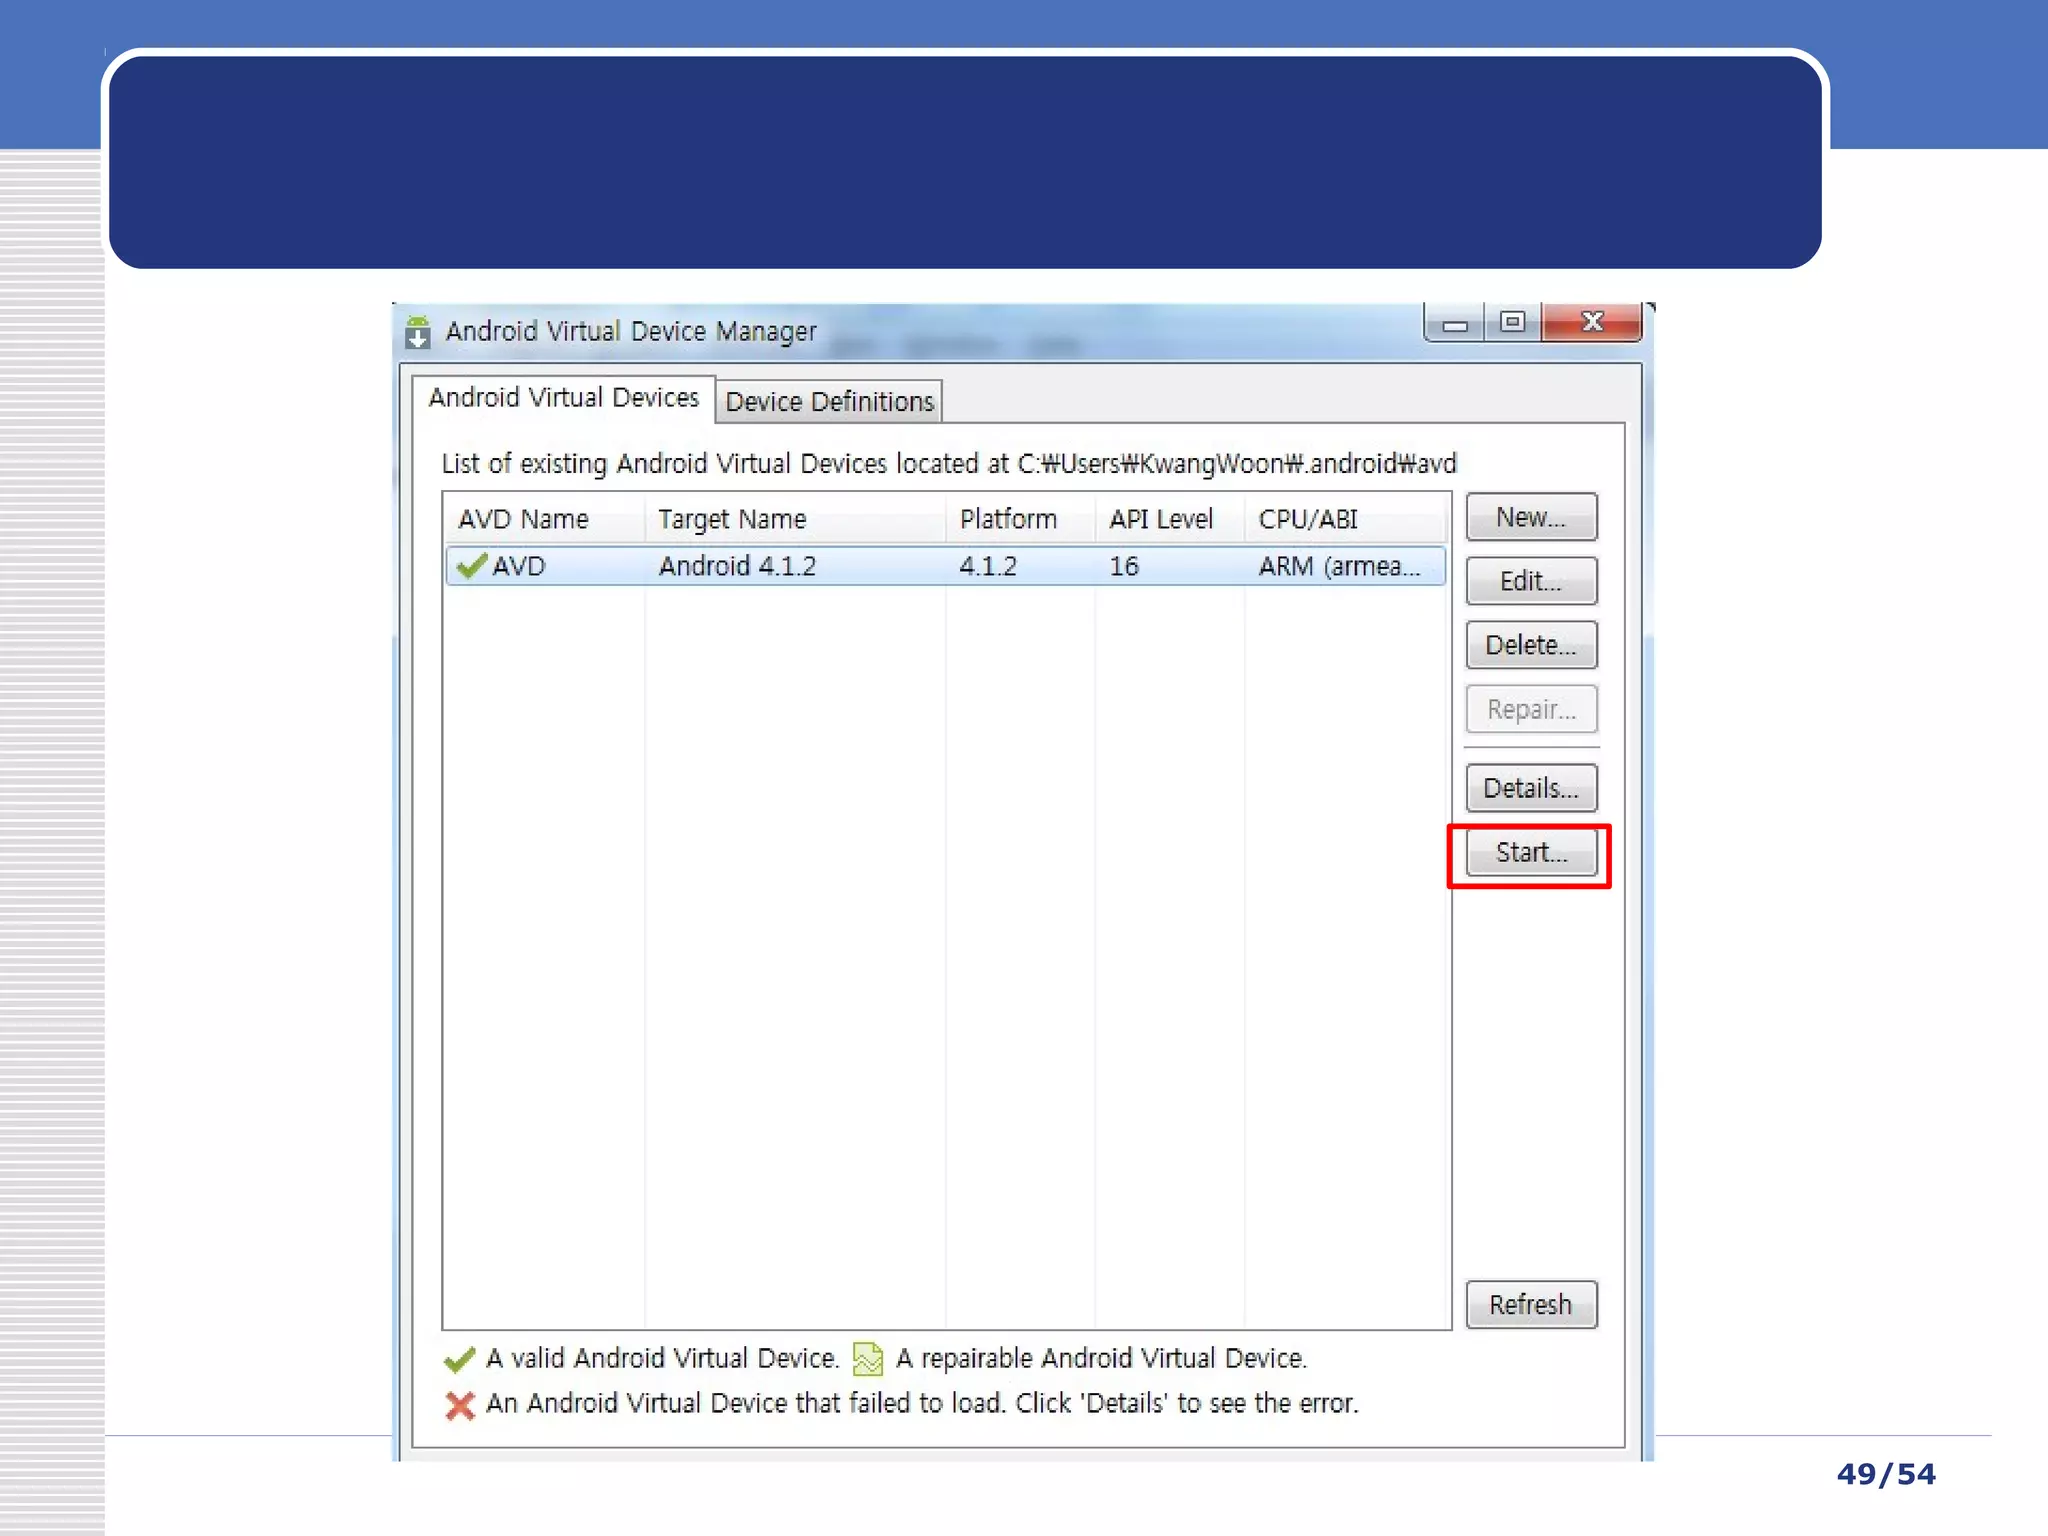Image resolution: width=2048 pixels, height=1536 pixels.
Task: Show AVD info with Details...
Action: [1531, 788]
